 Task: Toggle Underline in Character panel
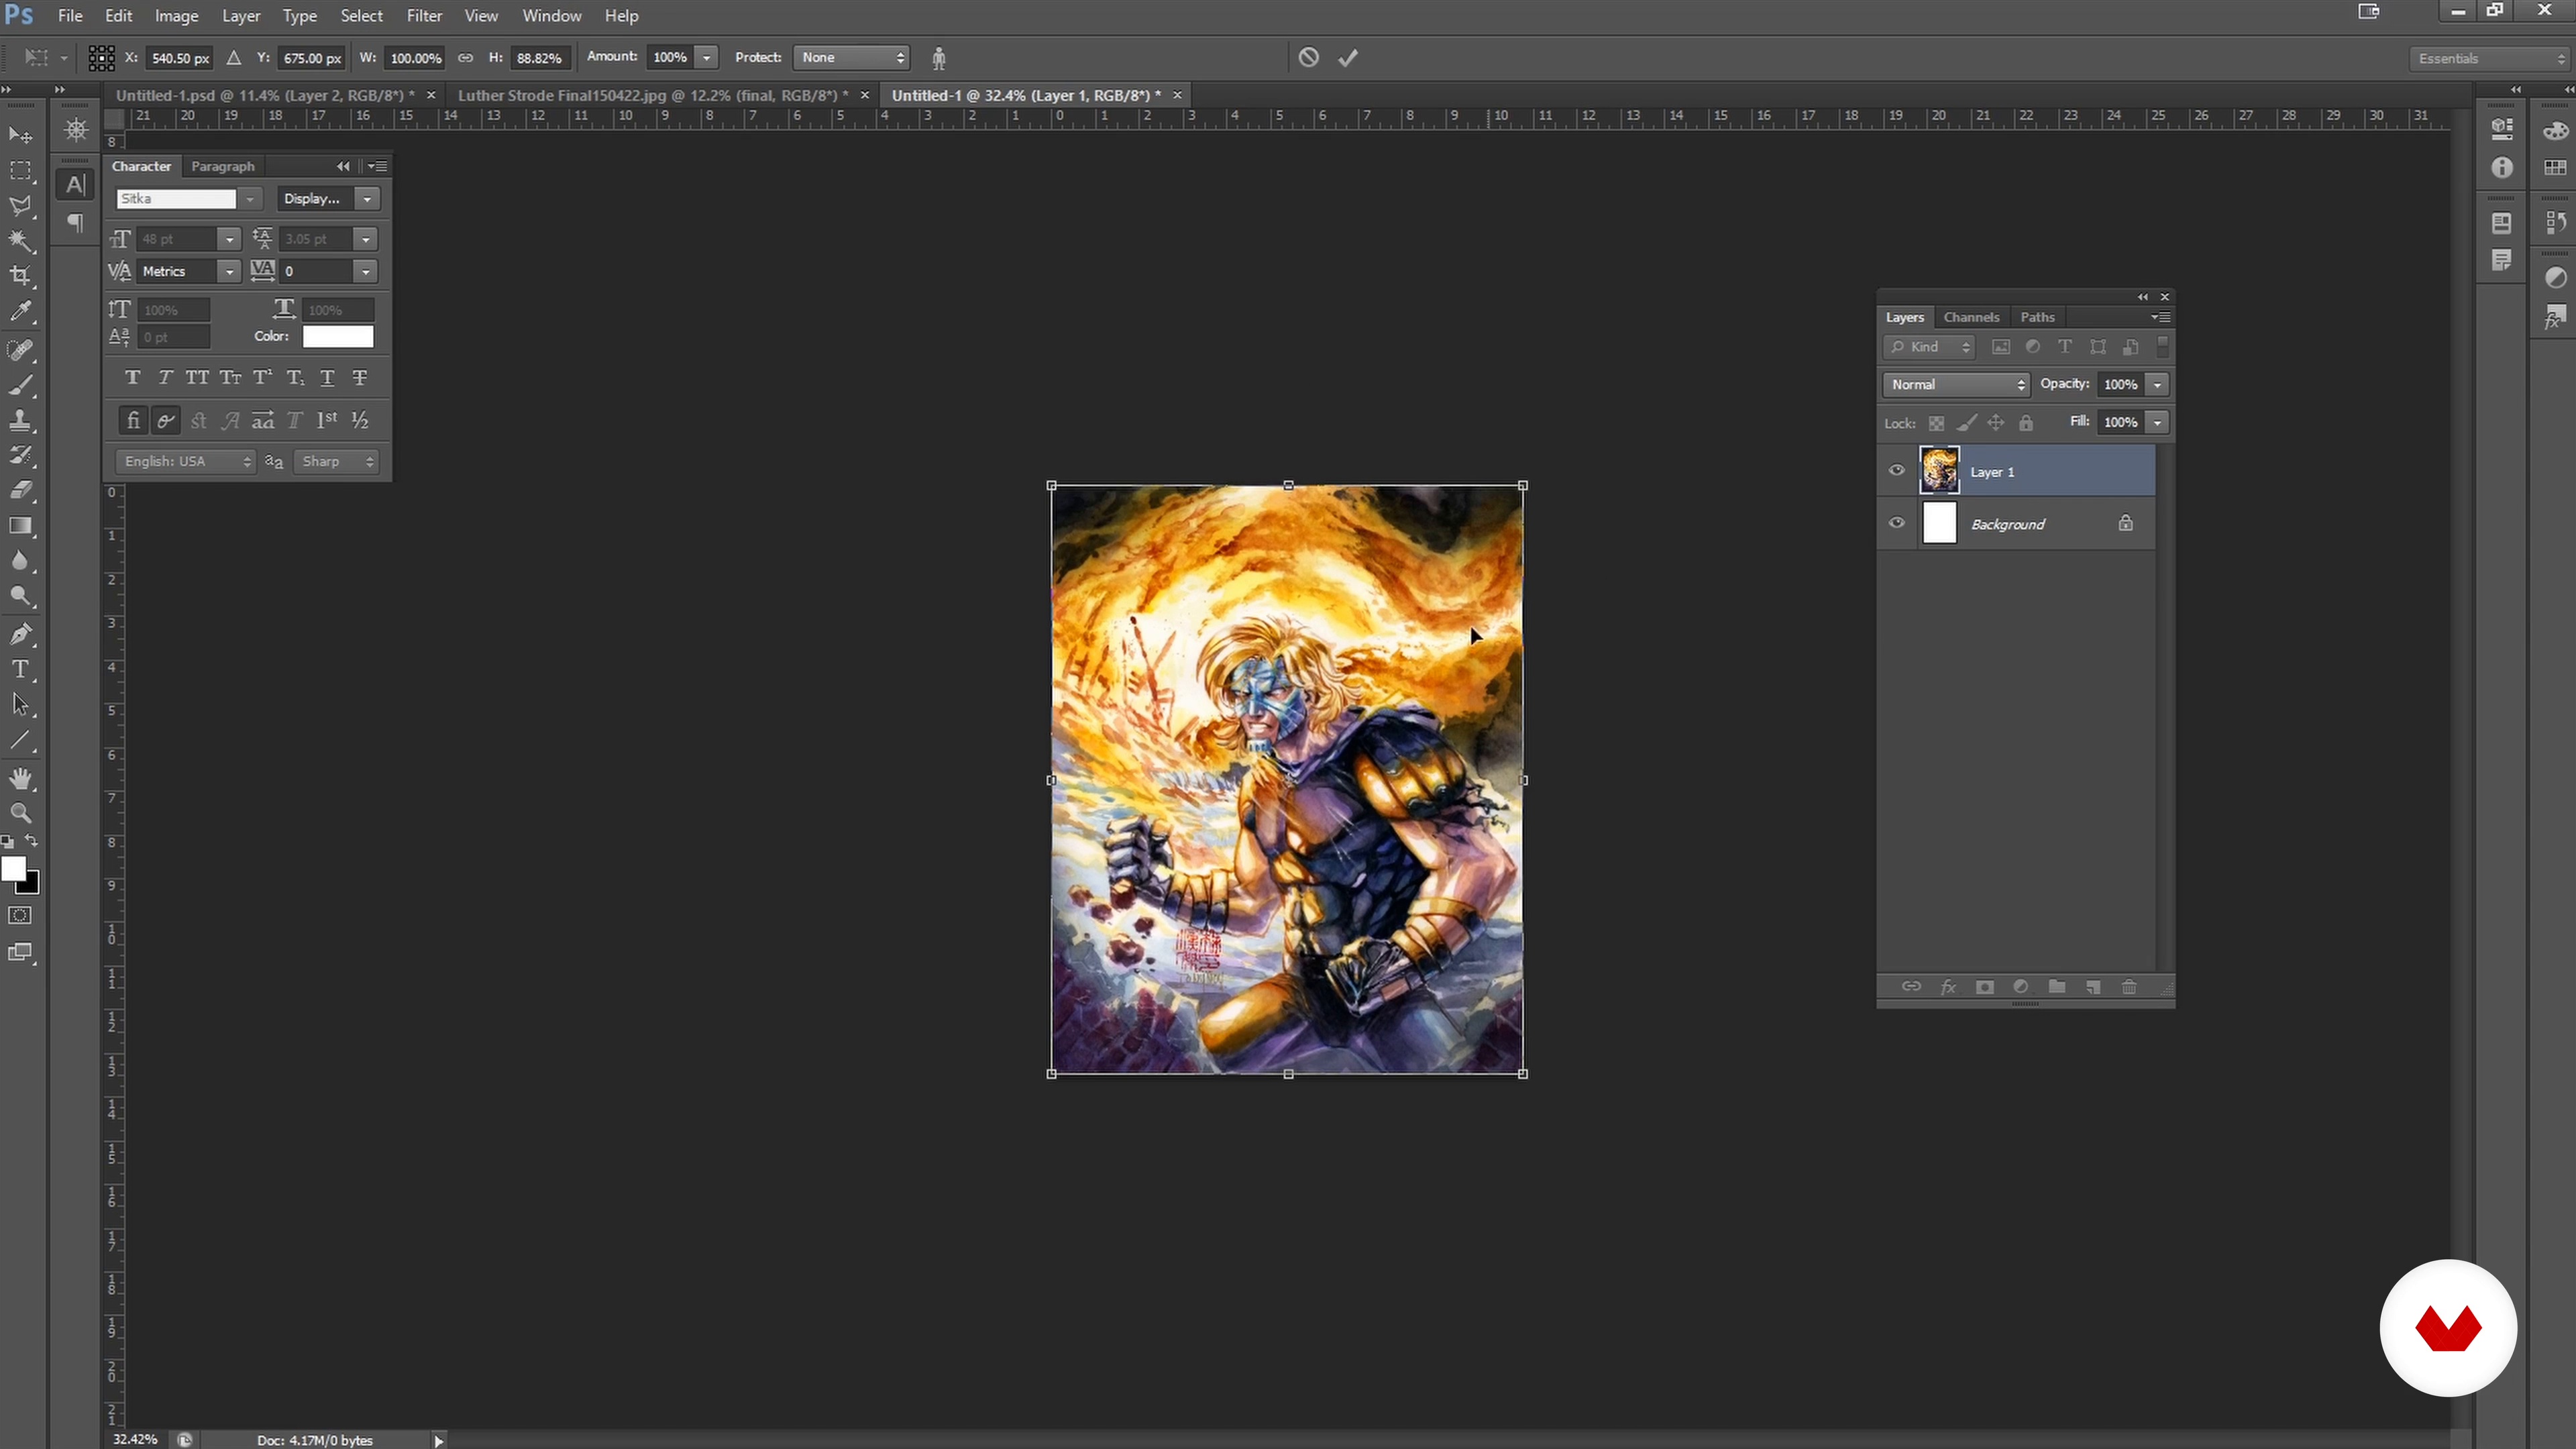tap(327, 377)
